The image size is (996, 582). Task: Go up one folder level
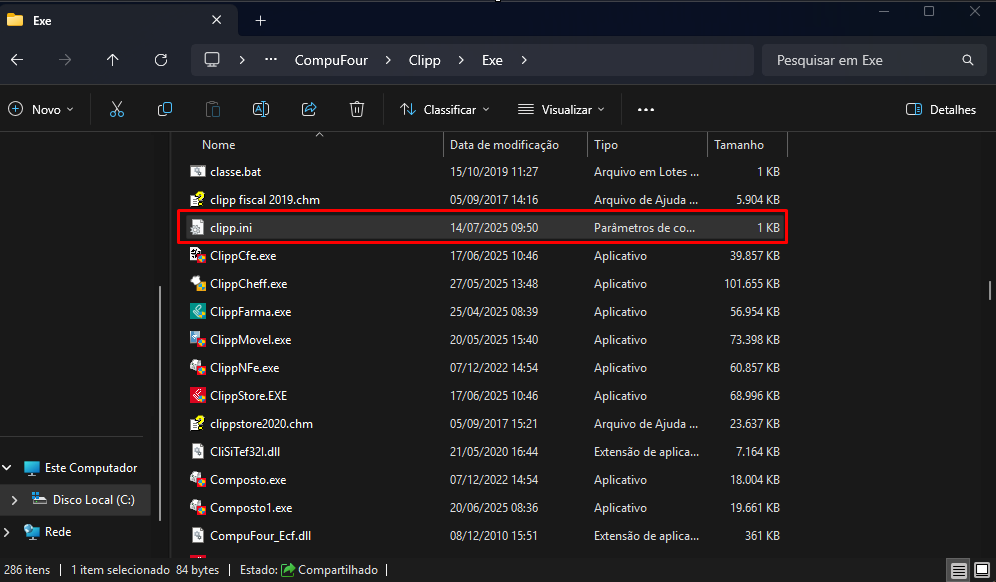point(113,60)
